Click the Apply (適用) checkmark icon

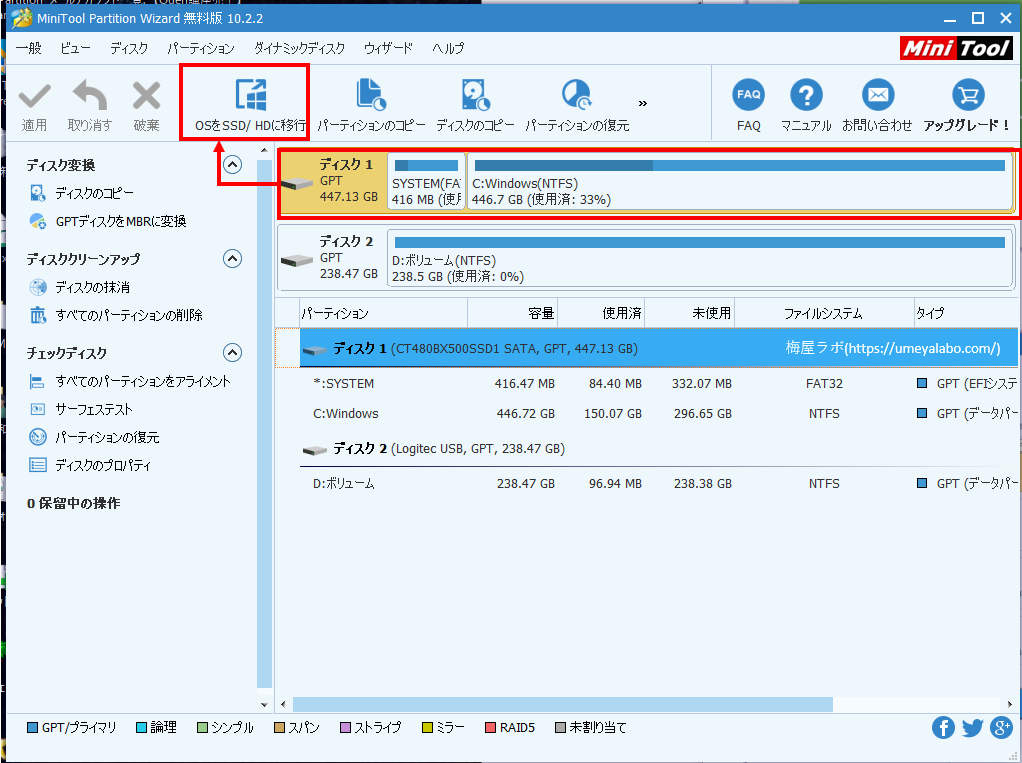pos(34,96)
